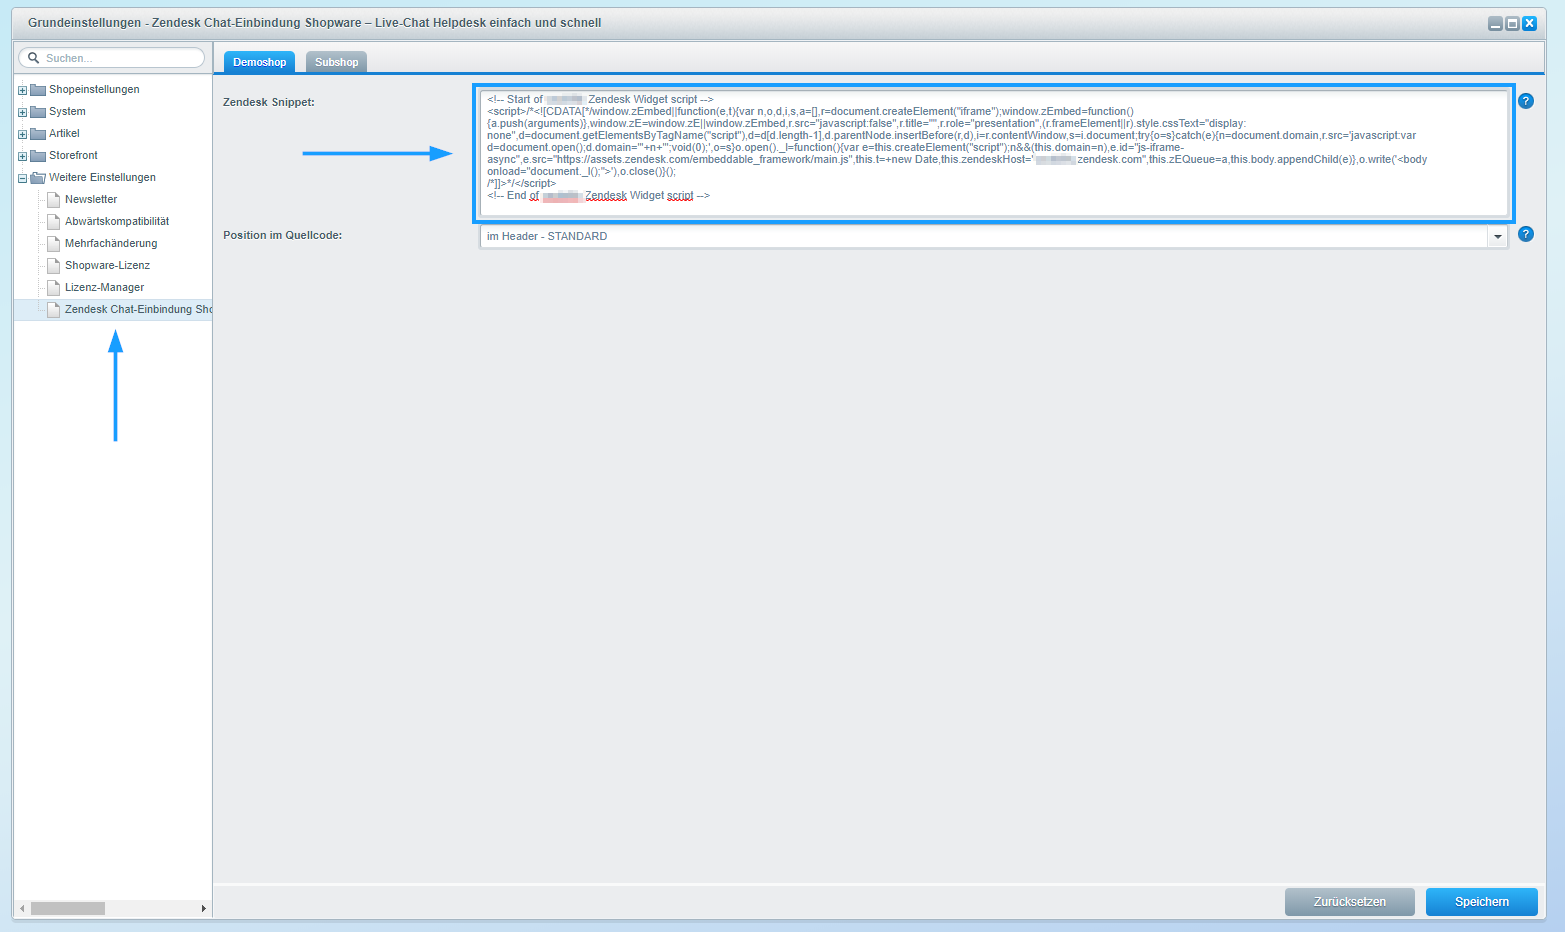Minimize the Grundeinstellungen window
Image resolution: width=1565 pixels, height=932 pixels.
point(1495,23)
